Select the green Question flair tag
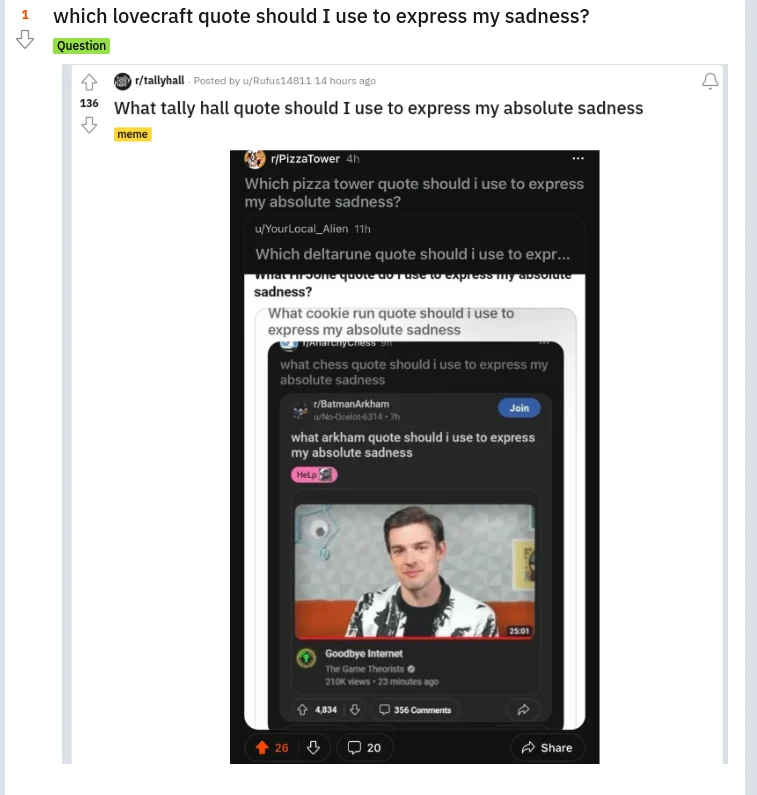Viewport: 757px width, 795px height. [81, 46]
